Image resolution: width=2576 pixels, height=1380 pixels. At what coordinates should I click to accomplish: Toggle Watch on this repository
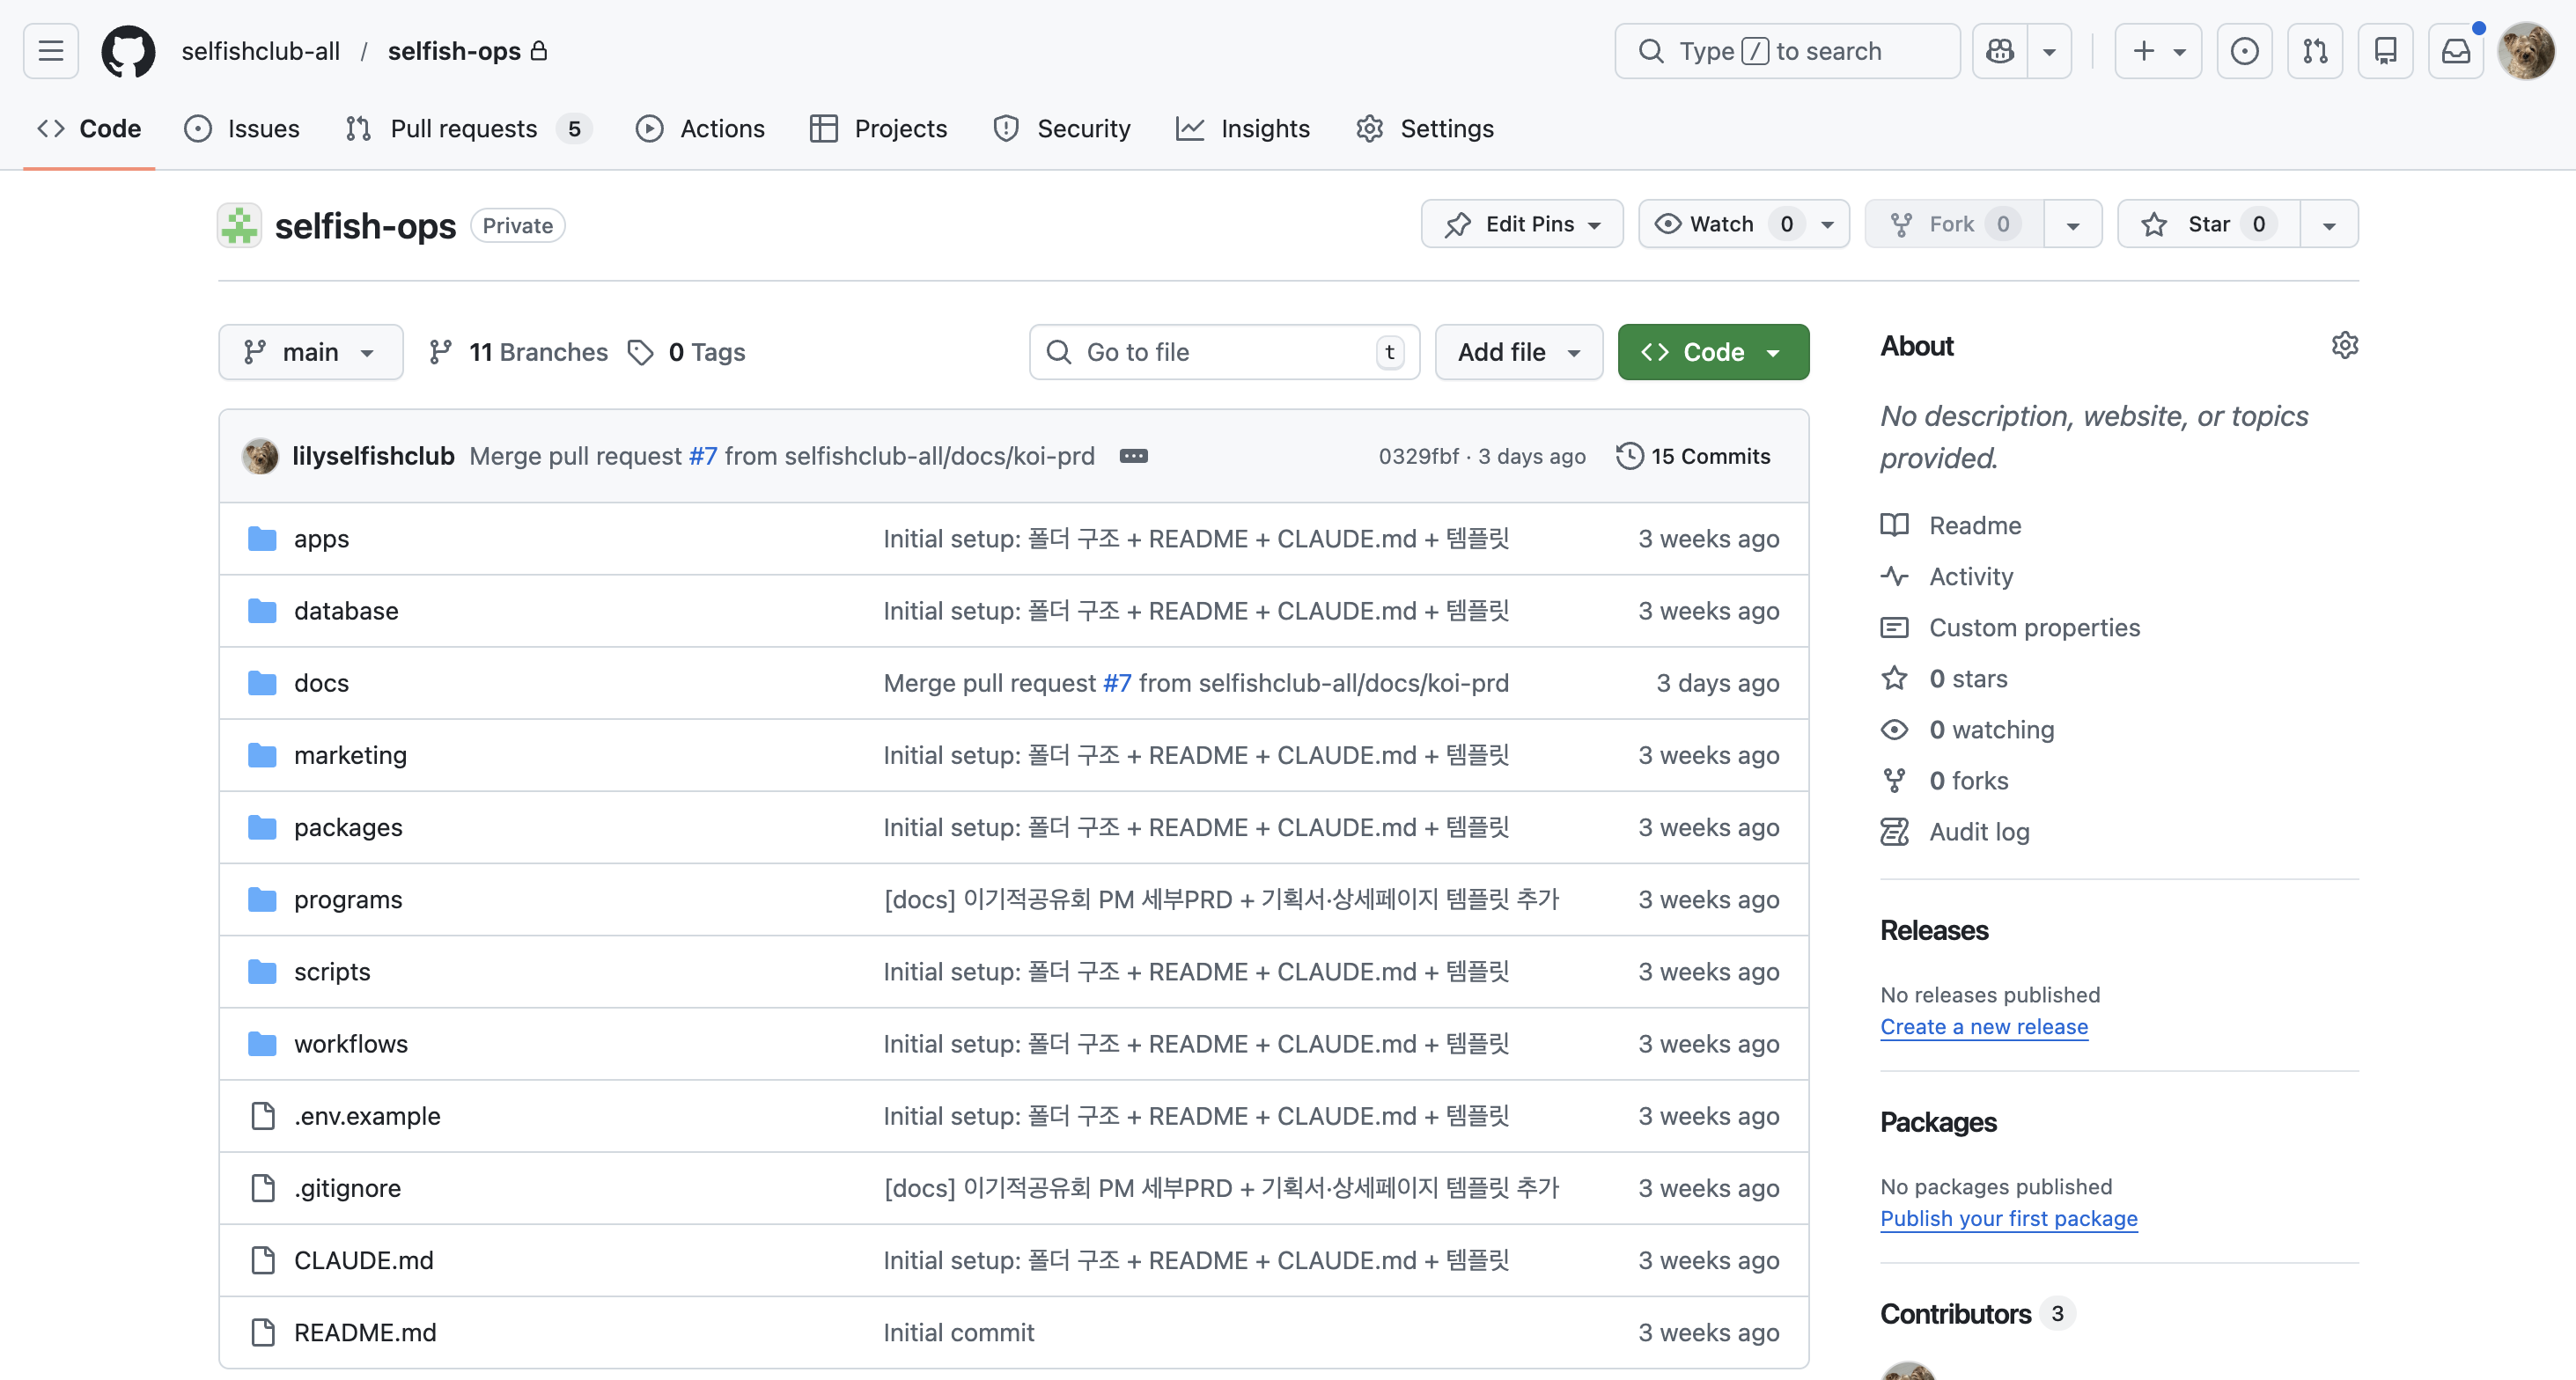click(x=1722, y=224)
